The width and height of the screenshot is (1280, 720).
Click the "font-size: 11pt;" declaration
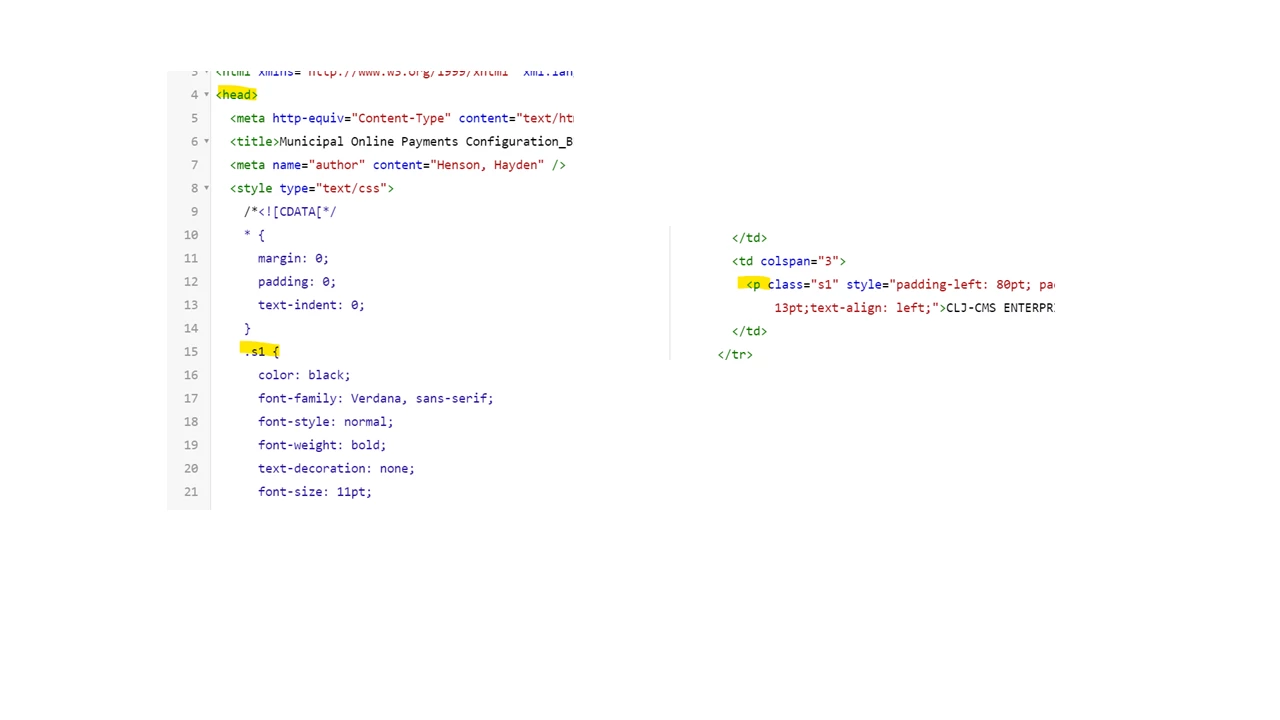[315, 491]
